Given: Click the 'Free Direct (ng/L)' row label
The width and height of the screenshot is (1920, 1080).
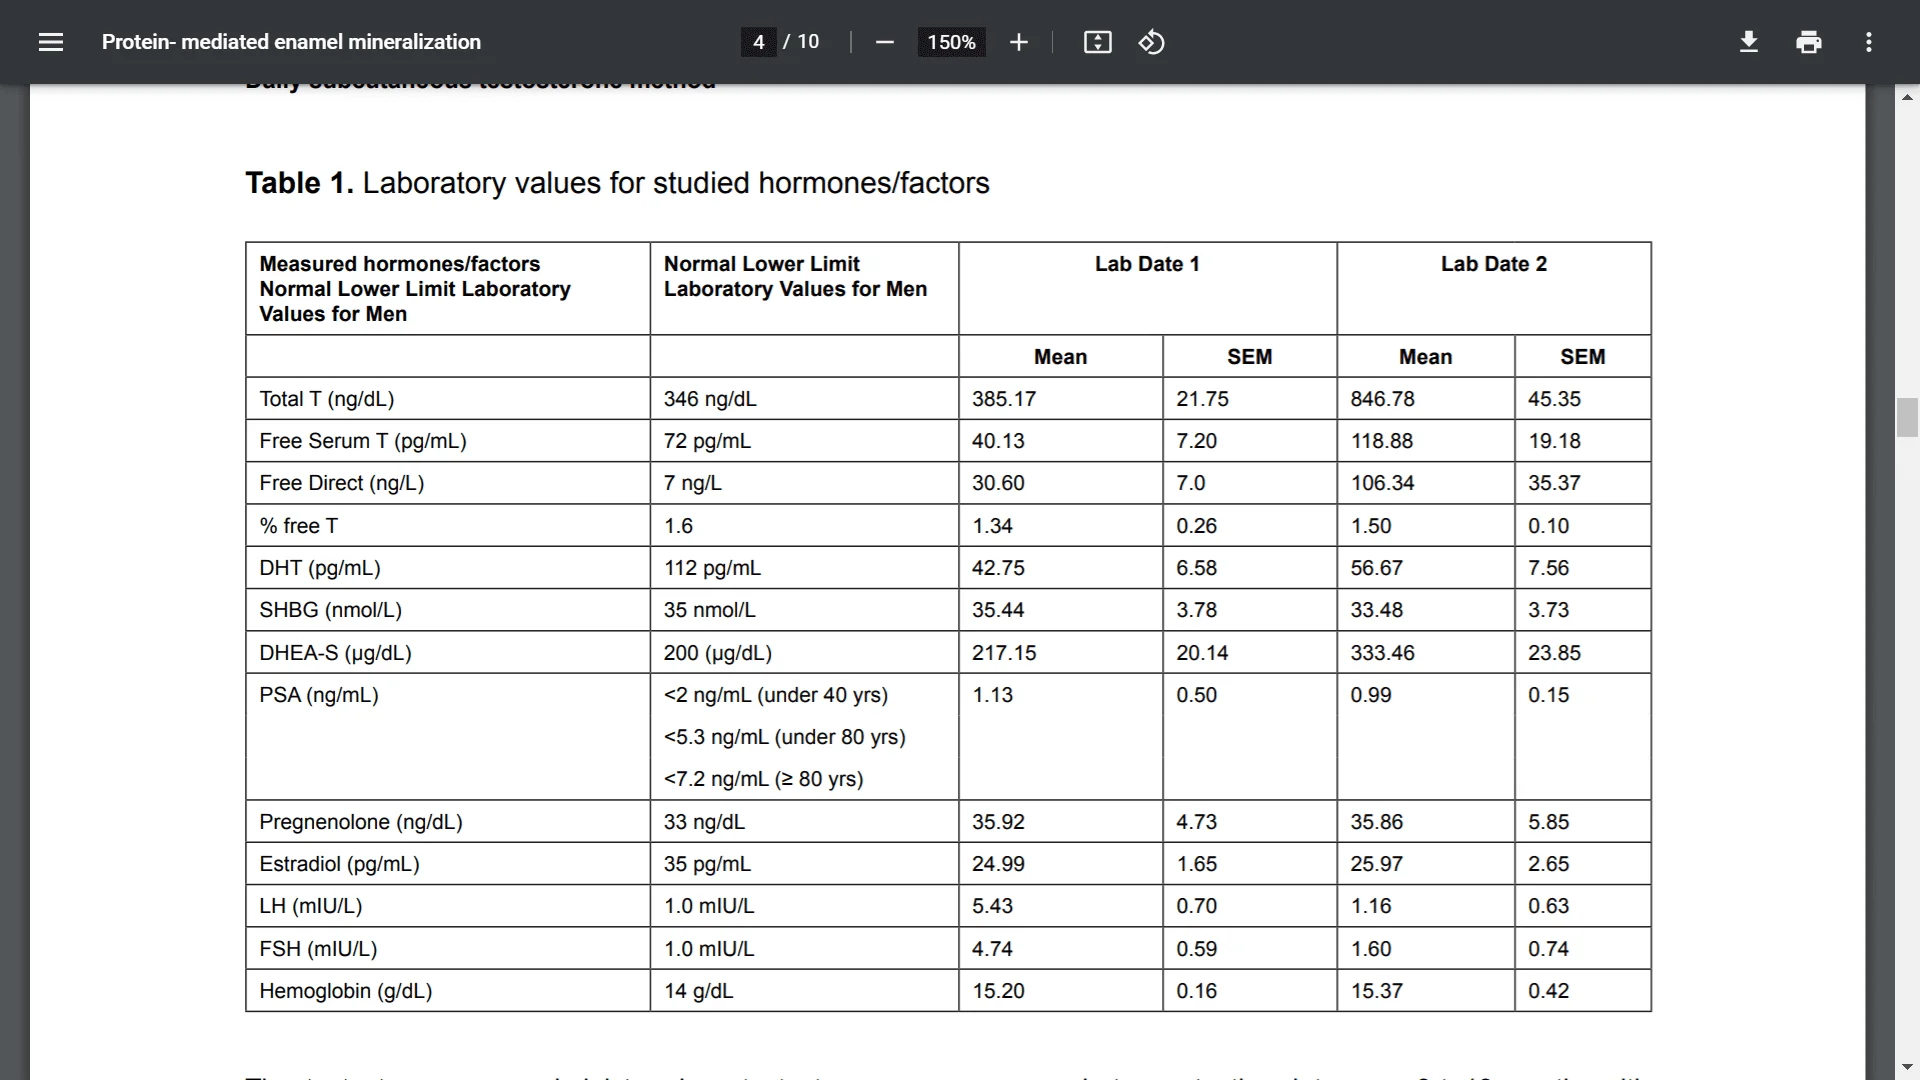Looking at the screenshot, I should [342, 483].
